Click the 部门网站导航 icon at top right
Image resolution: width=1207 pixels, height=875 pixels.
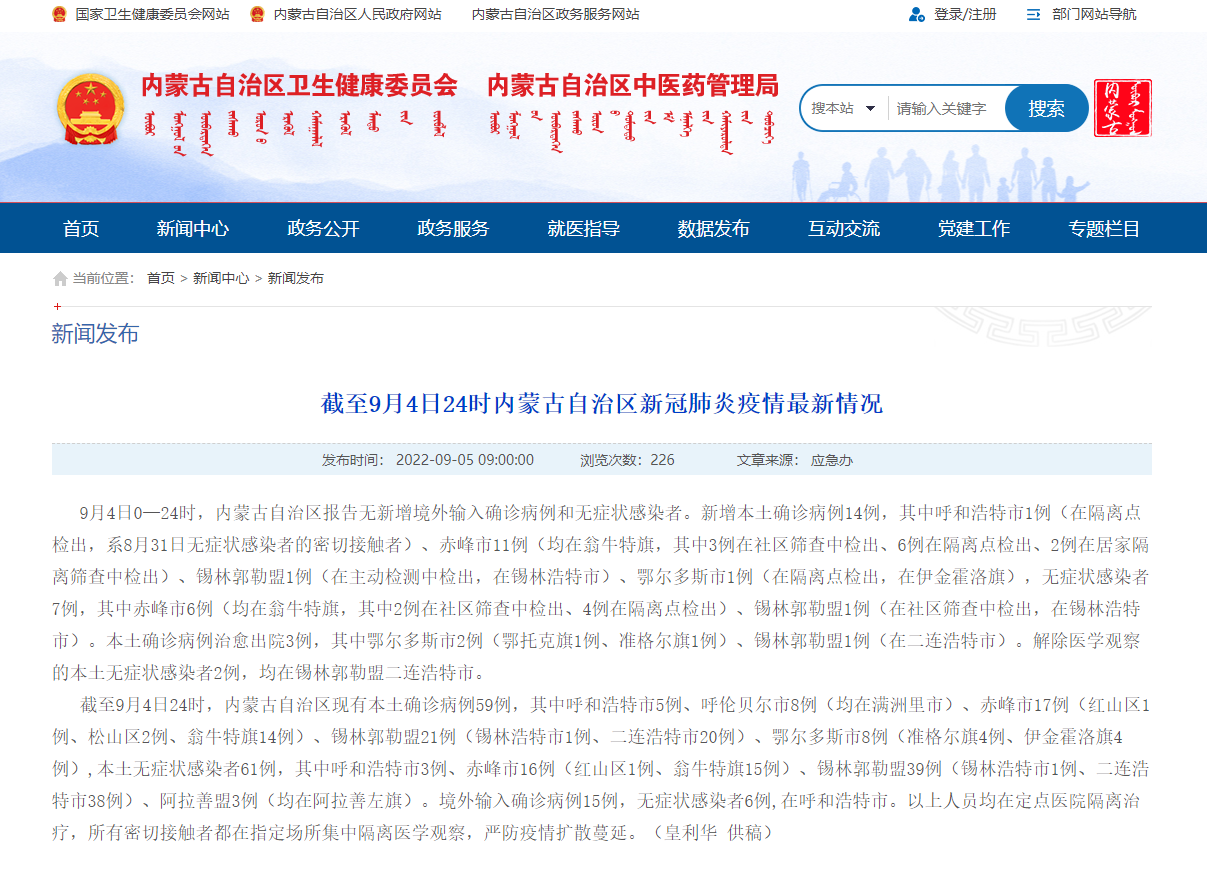(1031, 15)
